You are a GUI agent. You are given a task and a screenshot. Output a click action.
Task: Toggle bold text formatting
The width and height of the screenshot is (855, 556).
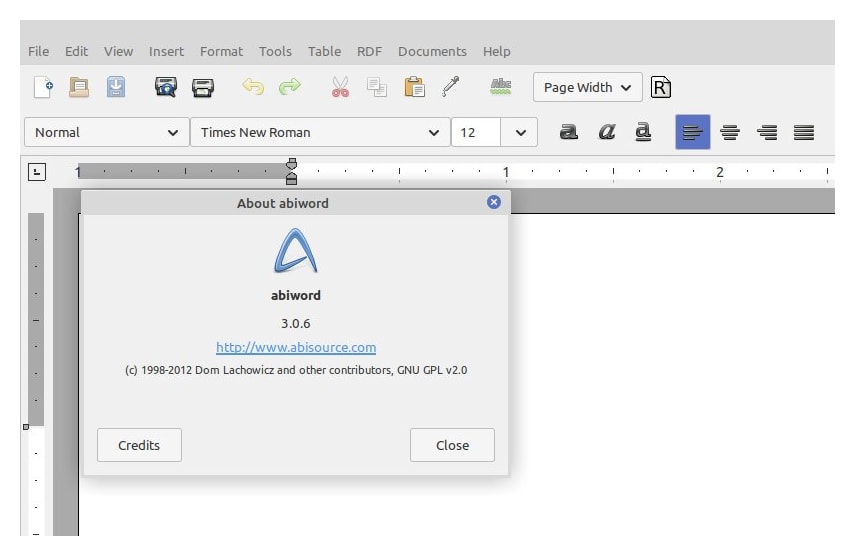[x=568, y=132]
